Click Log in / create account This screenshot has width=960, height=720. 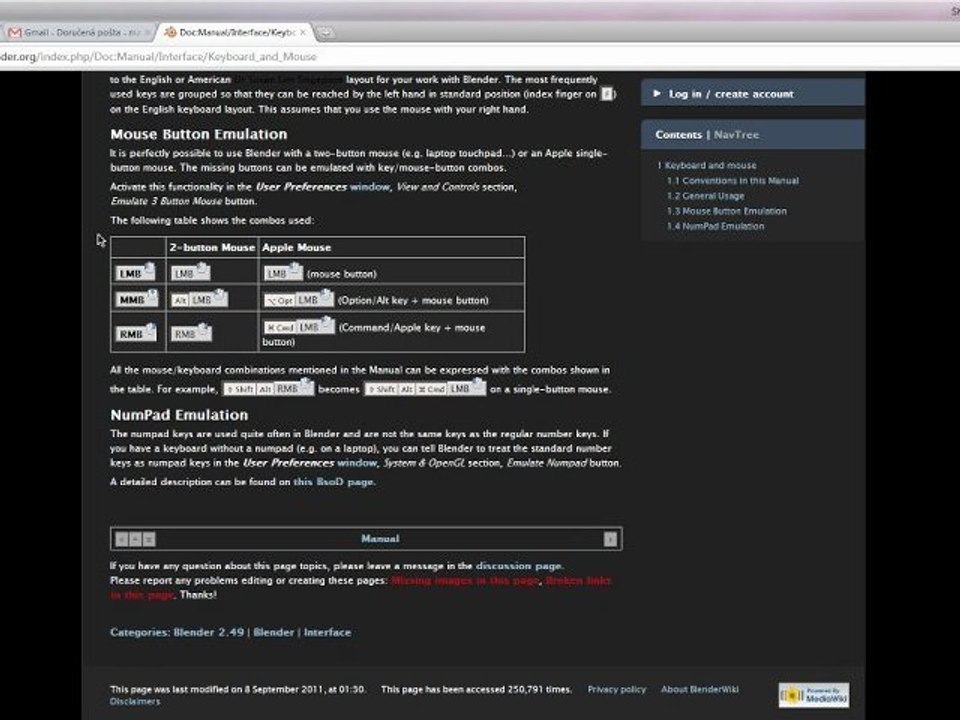(730, 94)
